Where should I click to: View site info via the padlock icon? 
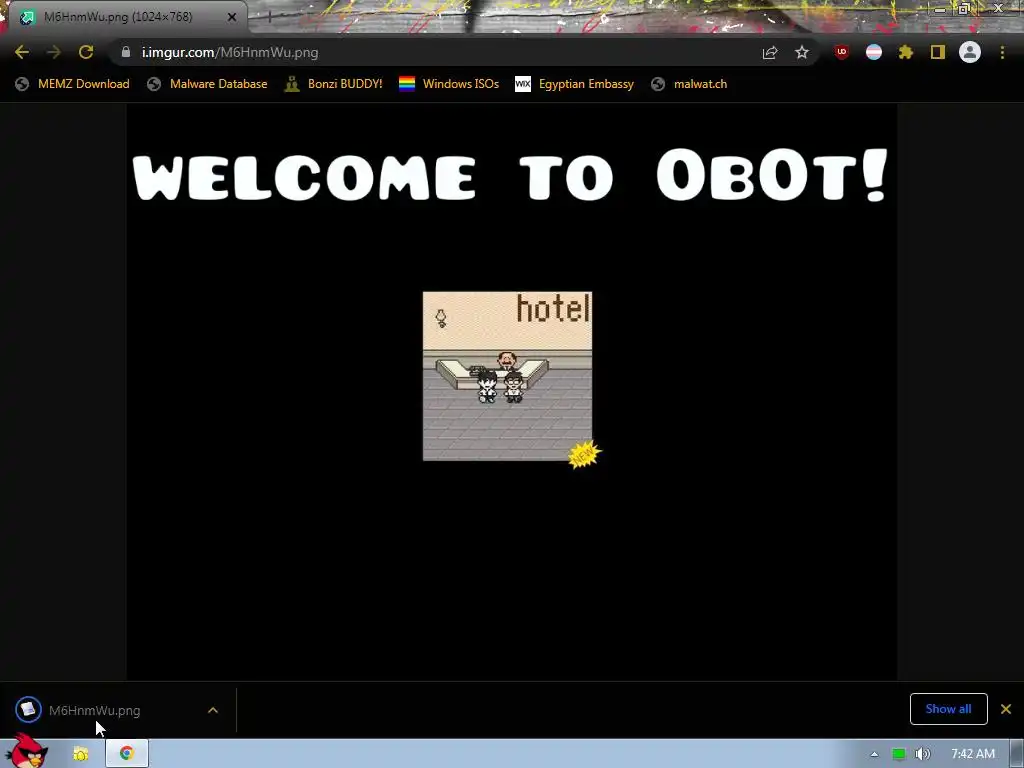[x=126, y=52]
